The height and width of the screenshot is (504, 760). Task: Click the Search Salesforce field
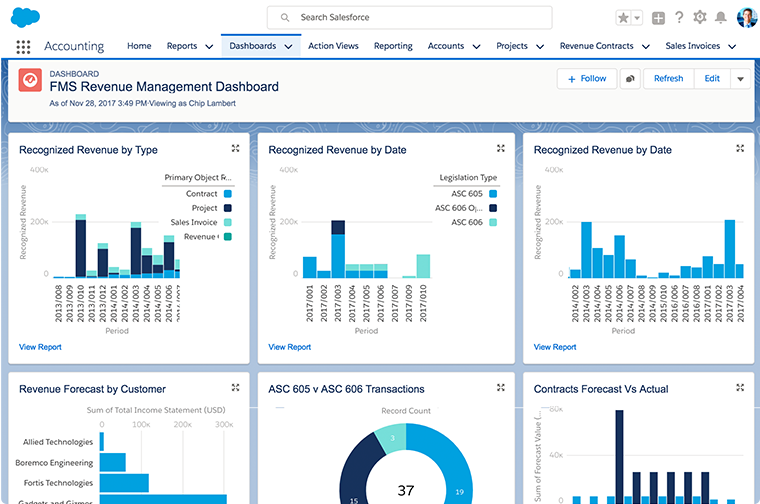(x=410, y=17)
